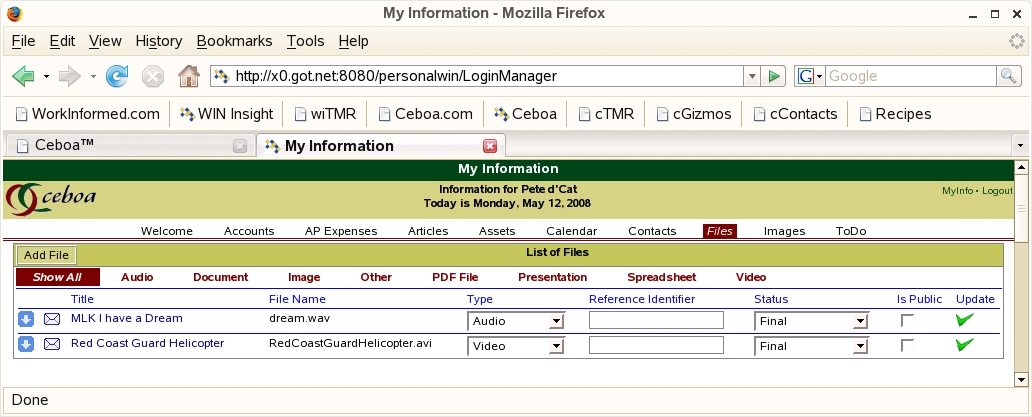The width and height of the screenshot is (1032, 417).
Task: Click the Google search magnifier icon
Action: [x=1008, y=76]
